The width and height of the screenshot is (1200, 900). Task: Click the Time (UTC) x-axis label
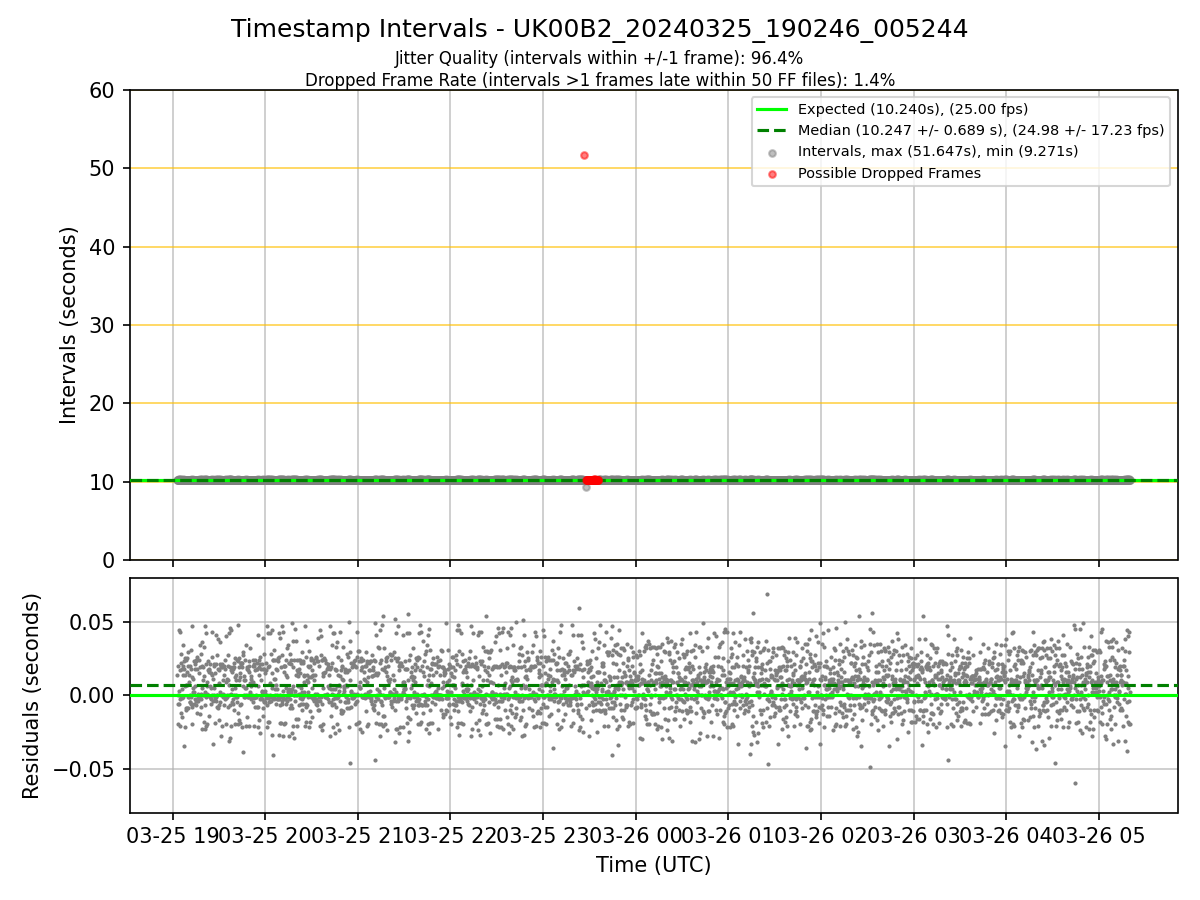coord(653,865)
